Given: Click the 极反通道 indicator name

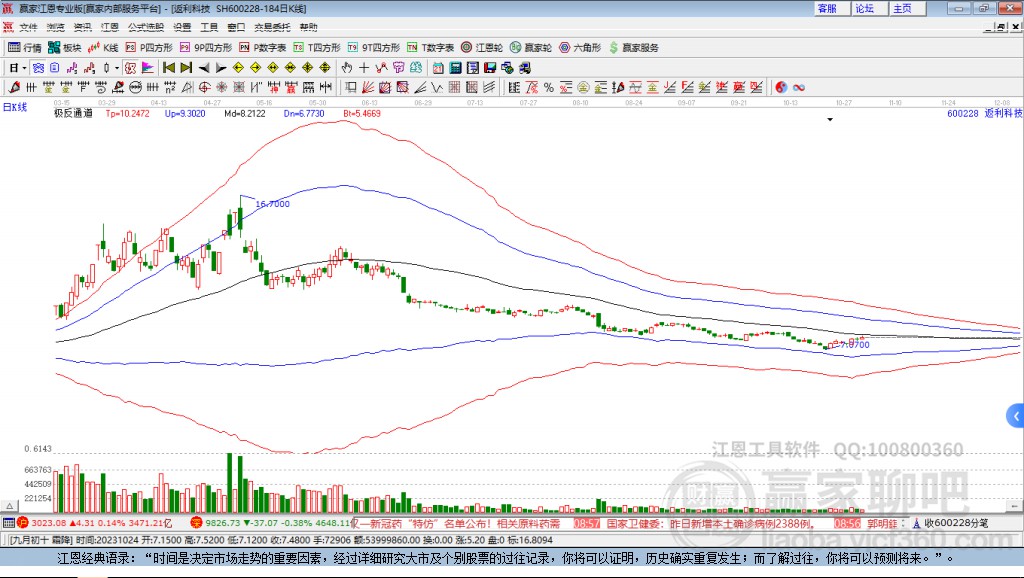Looking at the screenshot, I should click(73, 113).
